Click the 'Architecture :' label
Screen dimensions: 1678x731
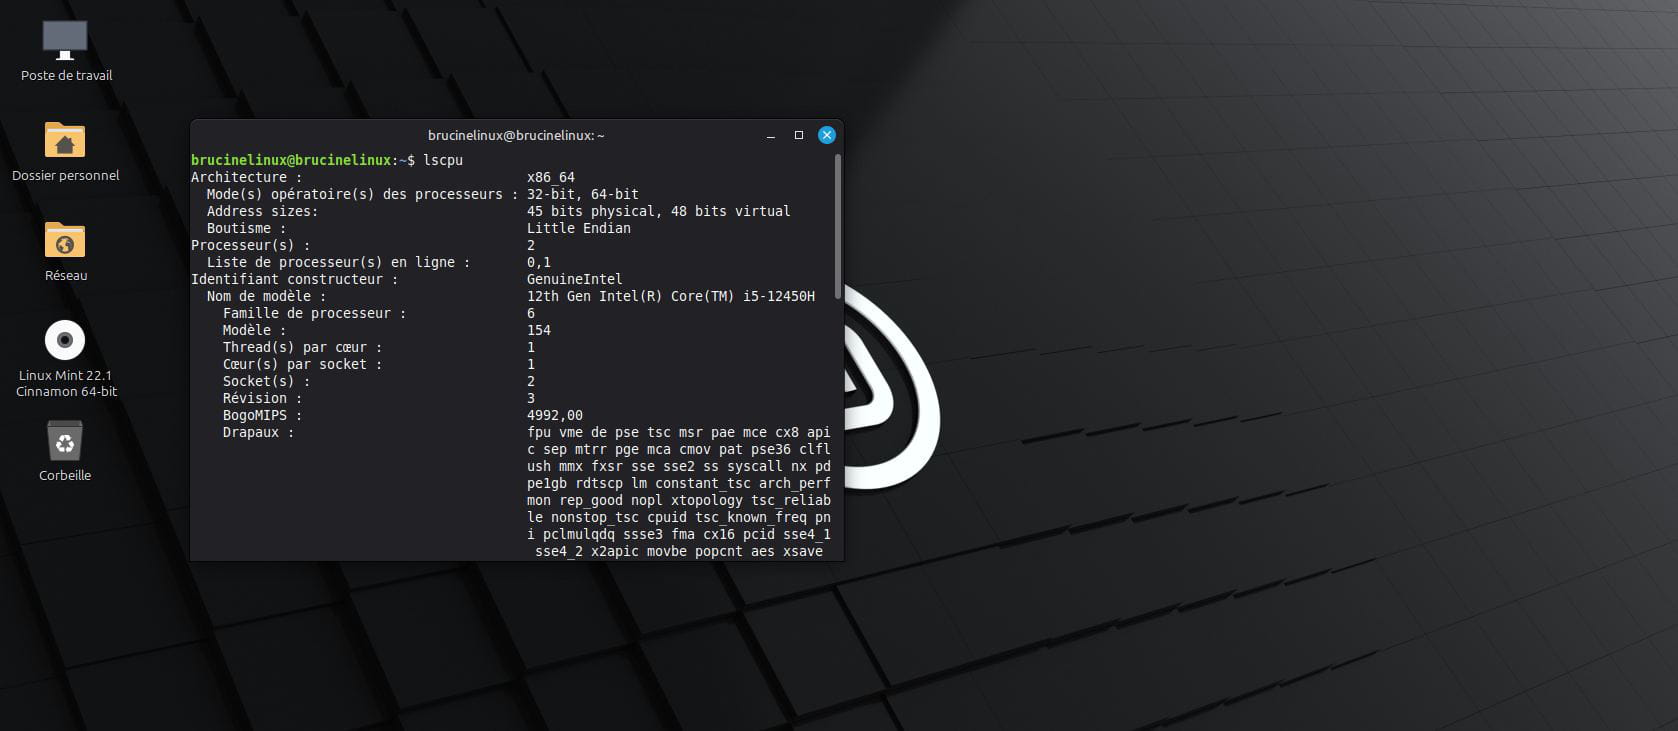click(x=247, y=177)
